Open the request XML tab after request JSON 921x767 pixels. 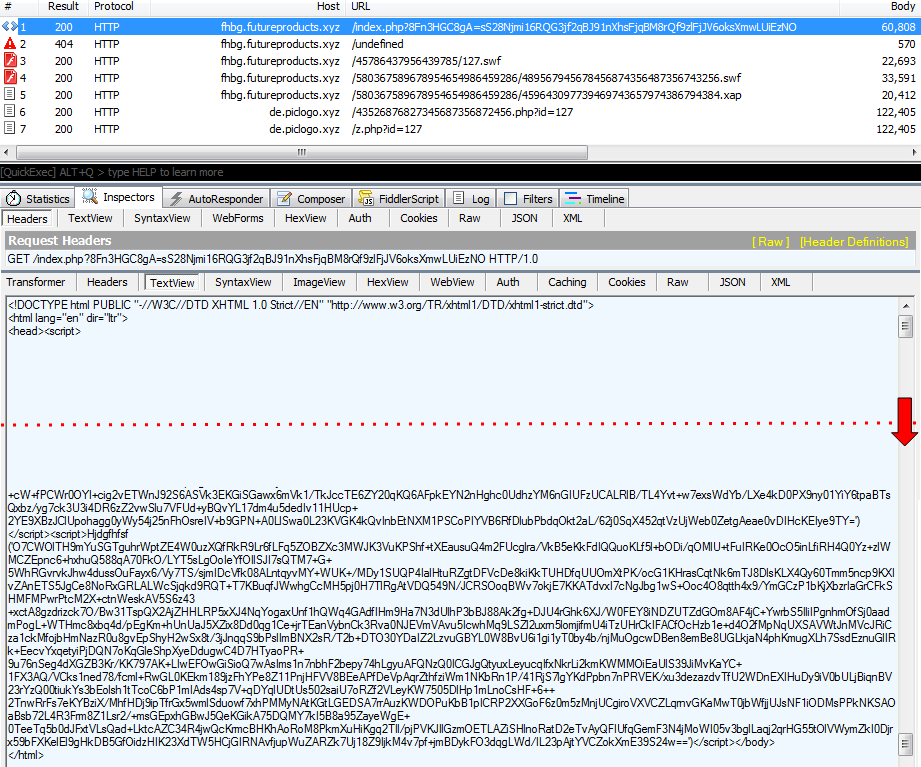coord(573,218)
